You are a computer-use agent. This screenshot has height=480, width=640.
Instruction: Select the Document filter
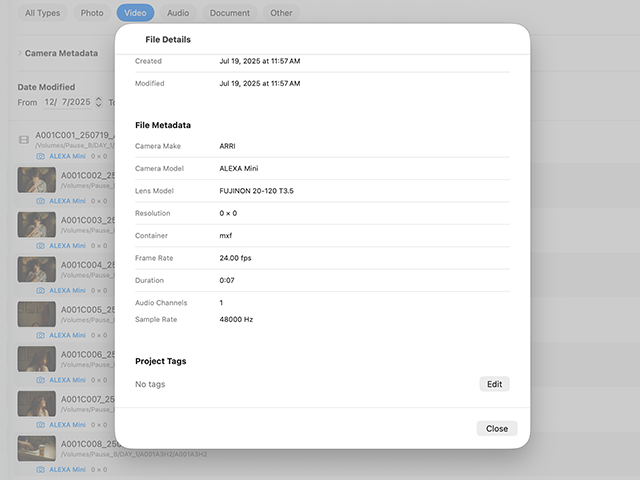pyautogui.click(x=230, y=13)
